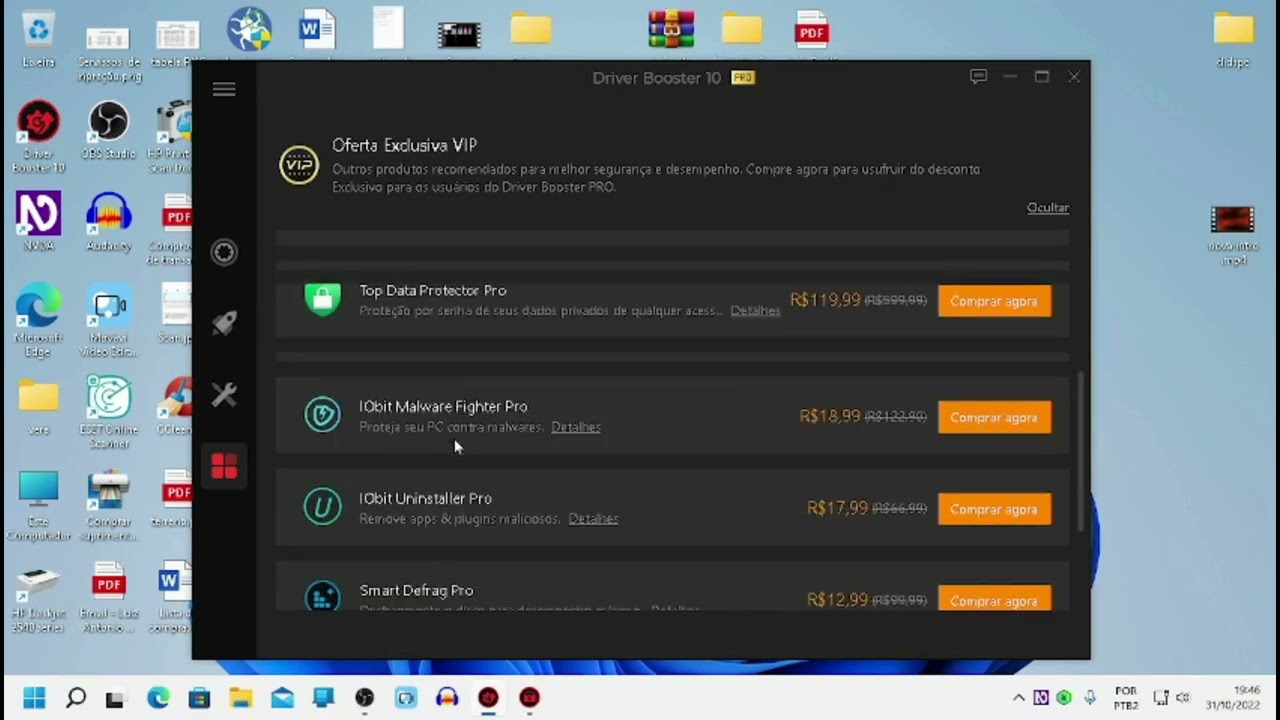Buy IObit Malware Fighter Pro now
The height and width of the screenshot is (720, 1280).
click(x=994, y=417)
